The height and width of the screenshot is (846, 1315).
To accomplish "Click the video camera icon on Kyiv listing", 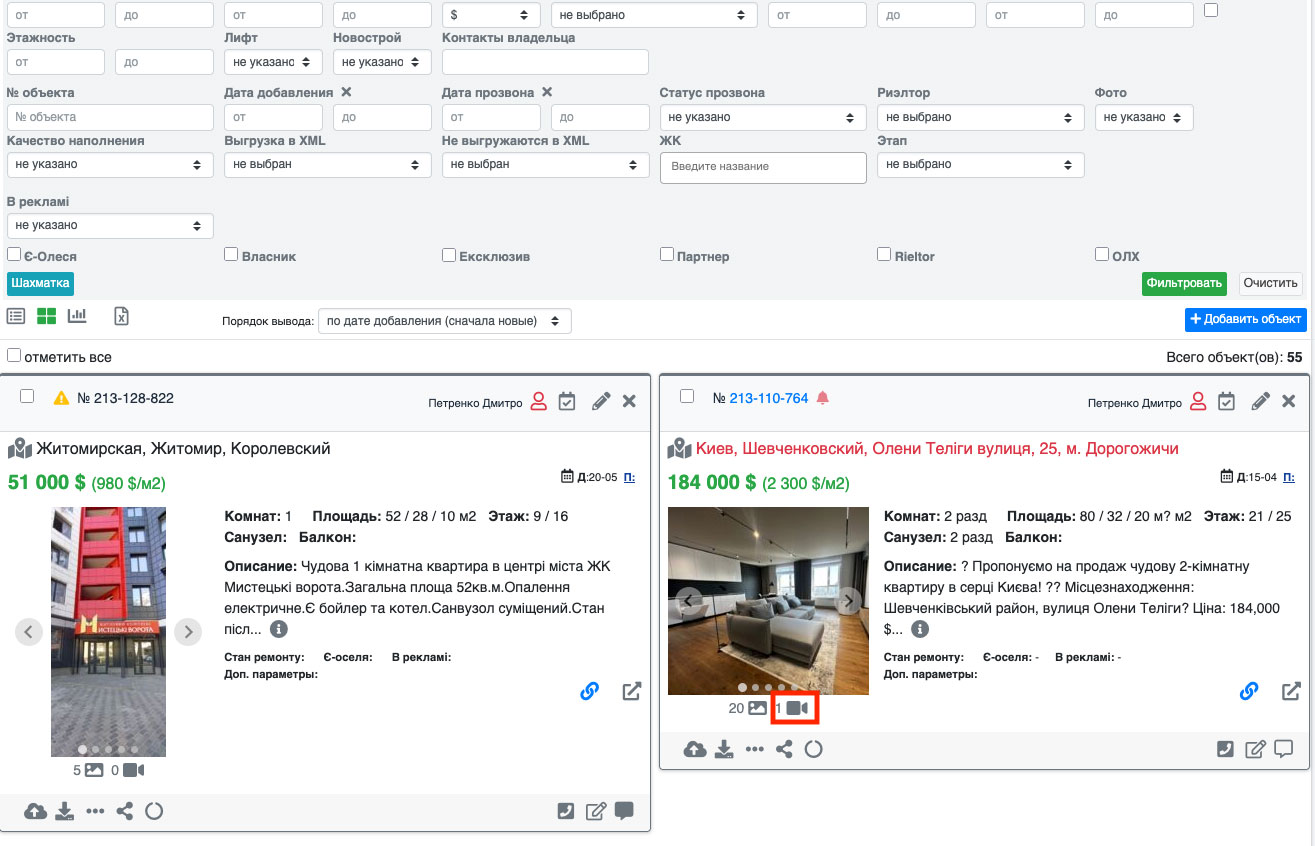I will (796, 708).
